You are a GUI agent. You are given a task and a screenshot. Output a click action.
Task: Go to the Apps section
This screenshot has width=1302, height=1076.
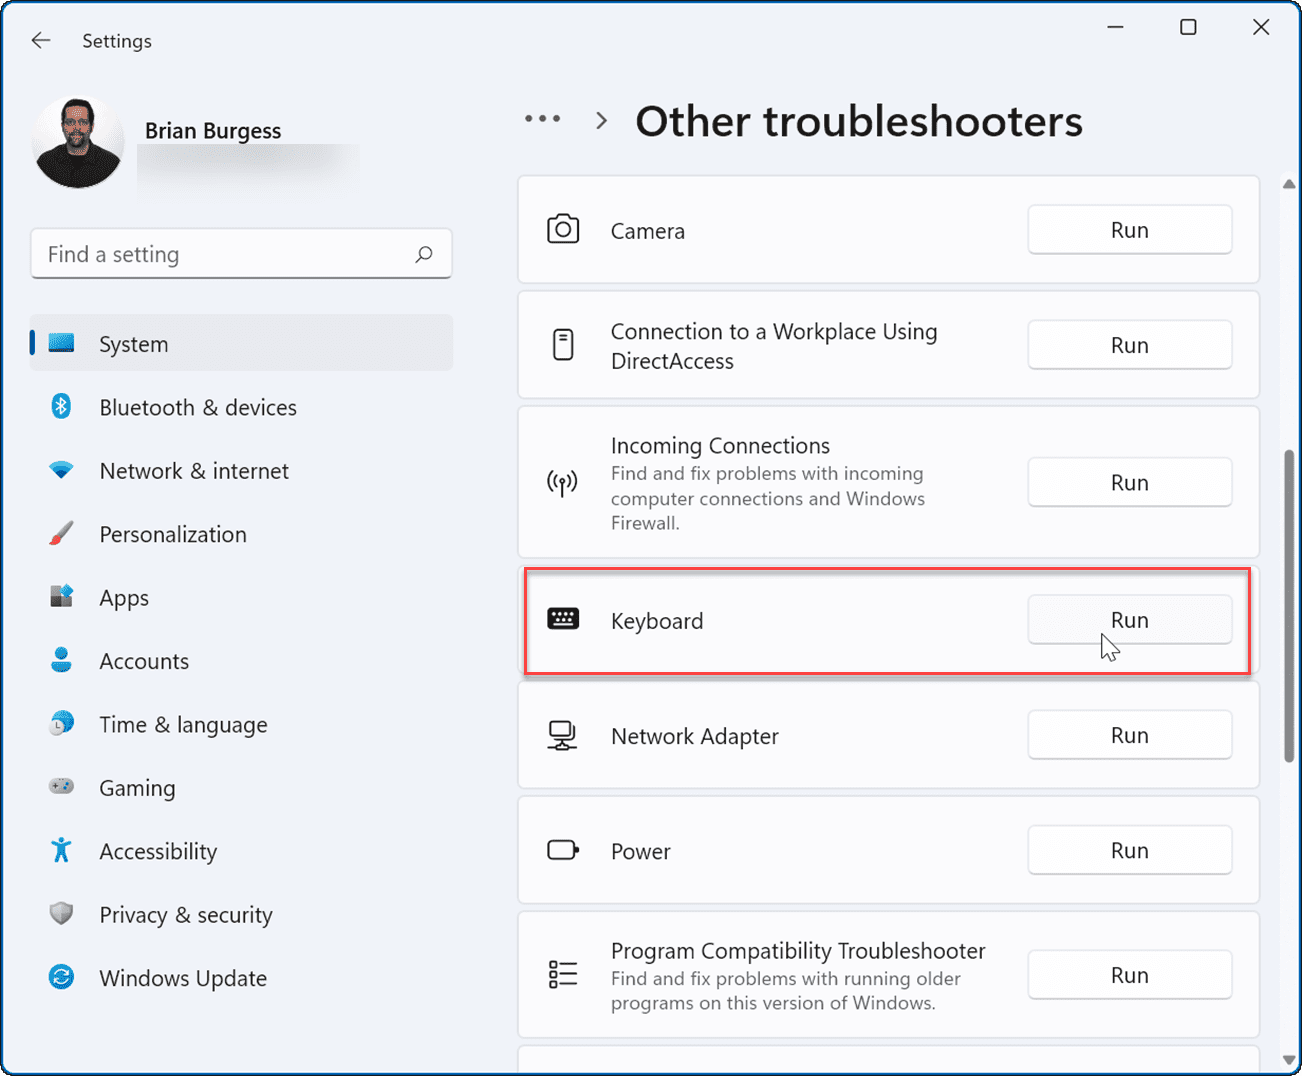coord(124,598)
